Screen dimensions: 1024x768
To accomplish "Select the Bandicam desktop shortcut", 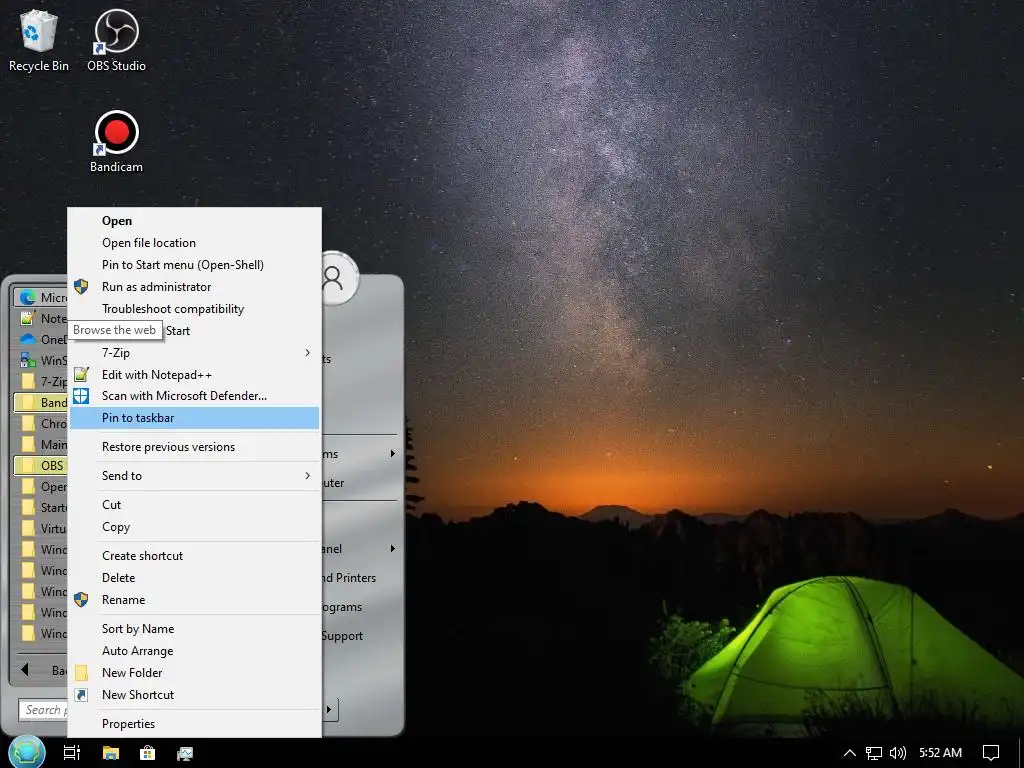I will (116, 142).
